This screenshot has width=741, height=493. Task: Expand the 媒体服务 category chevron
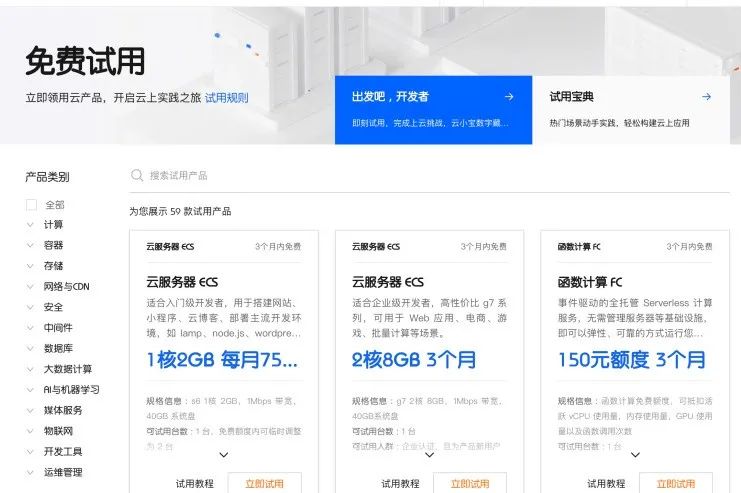30,410
